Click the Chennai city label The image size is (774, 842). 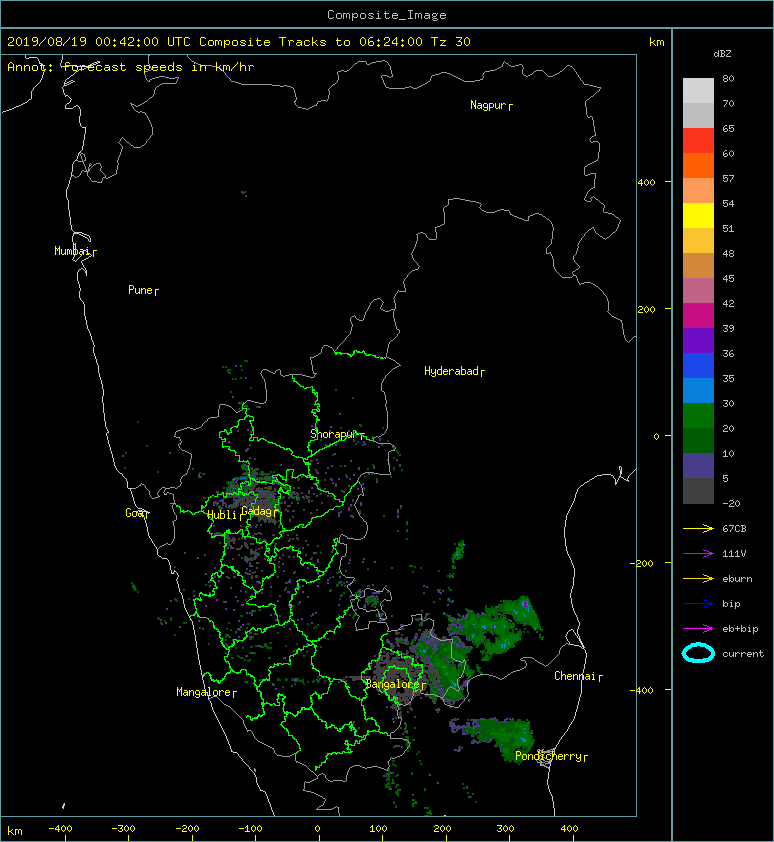(575, 676)
